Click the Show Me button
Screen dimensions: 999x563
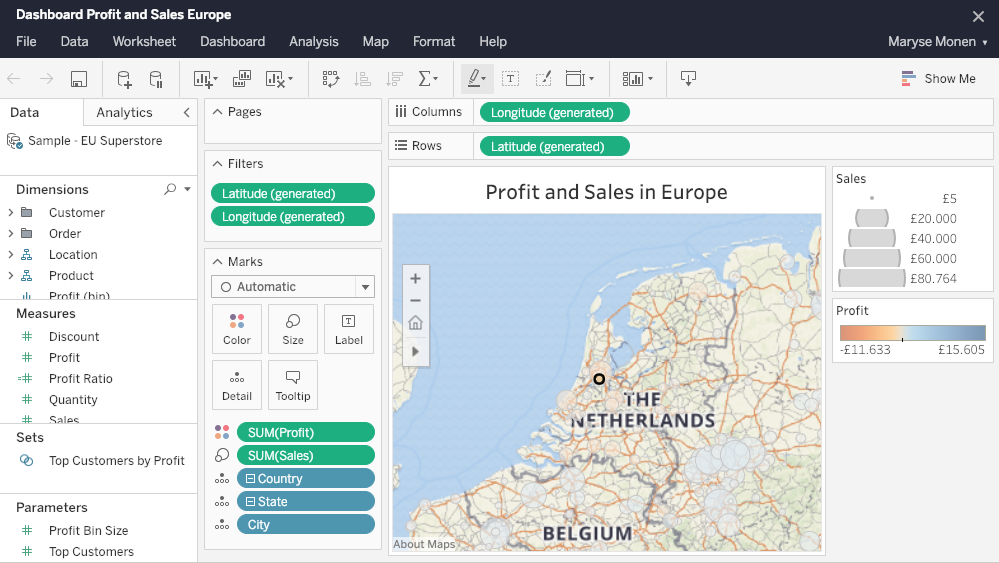click(938, 79)
